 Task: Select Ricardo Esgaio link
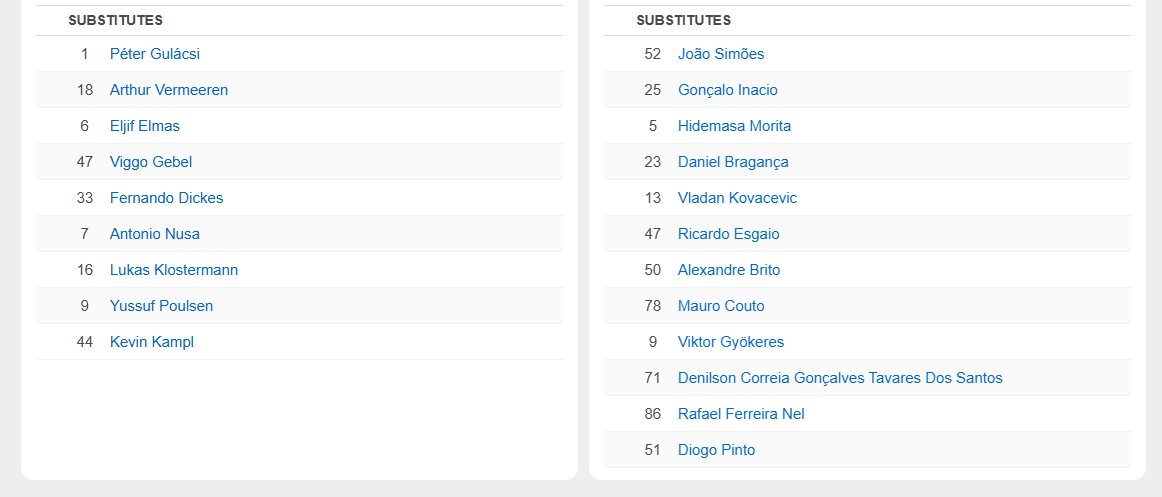729,234
